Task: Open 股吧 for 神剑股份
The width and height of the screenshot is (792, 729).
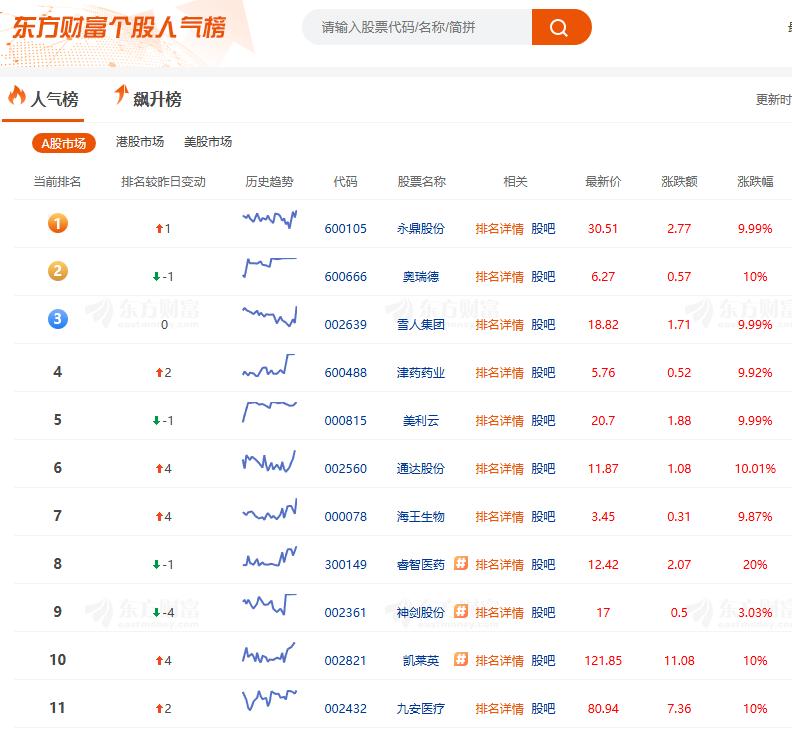Action: pos(543,613)
